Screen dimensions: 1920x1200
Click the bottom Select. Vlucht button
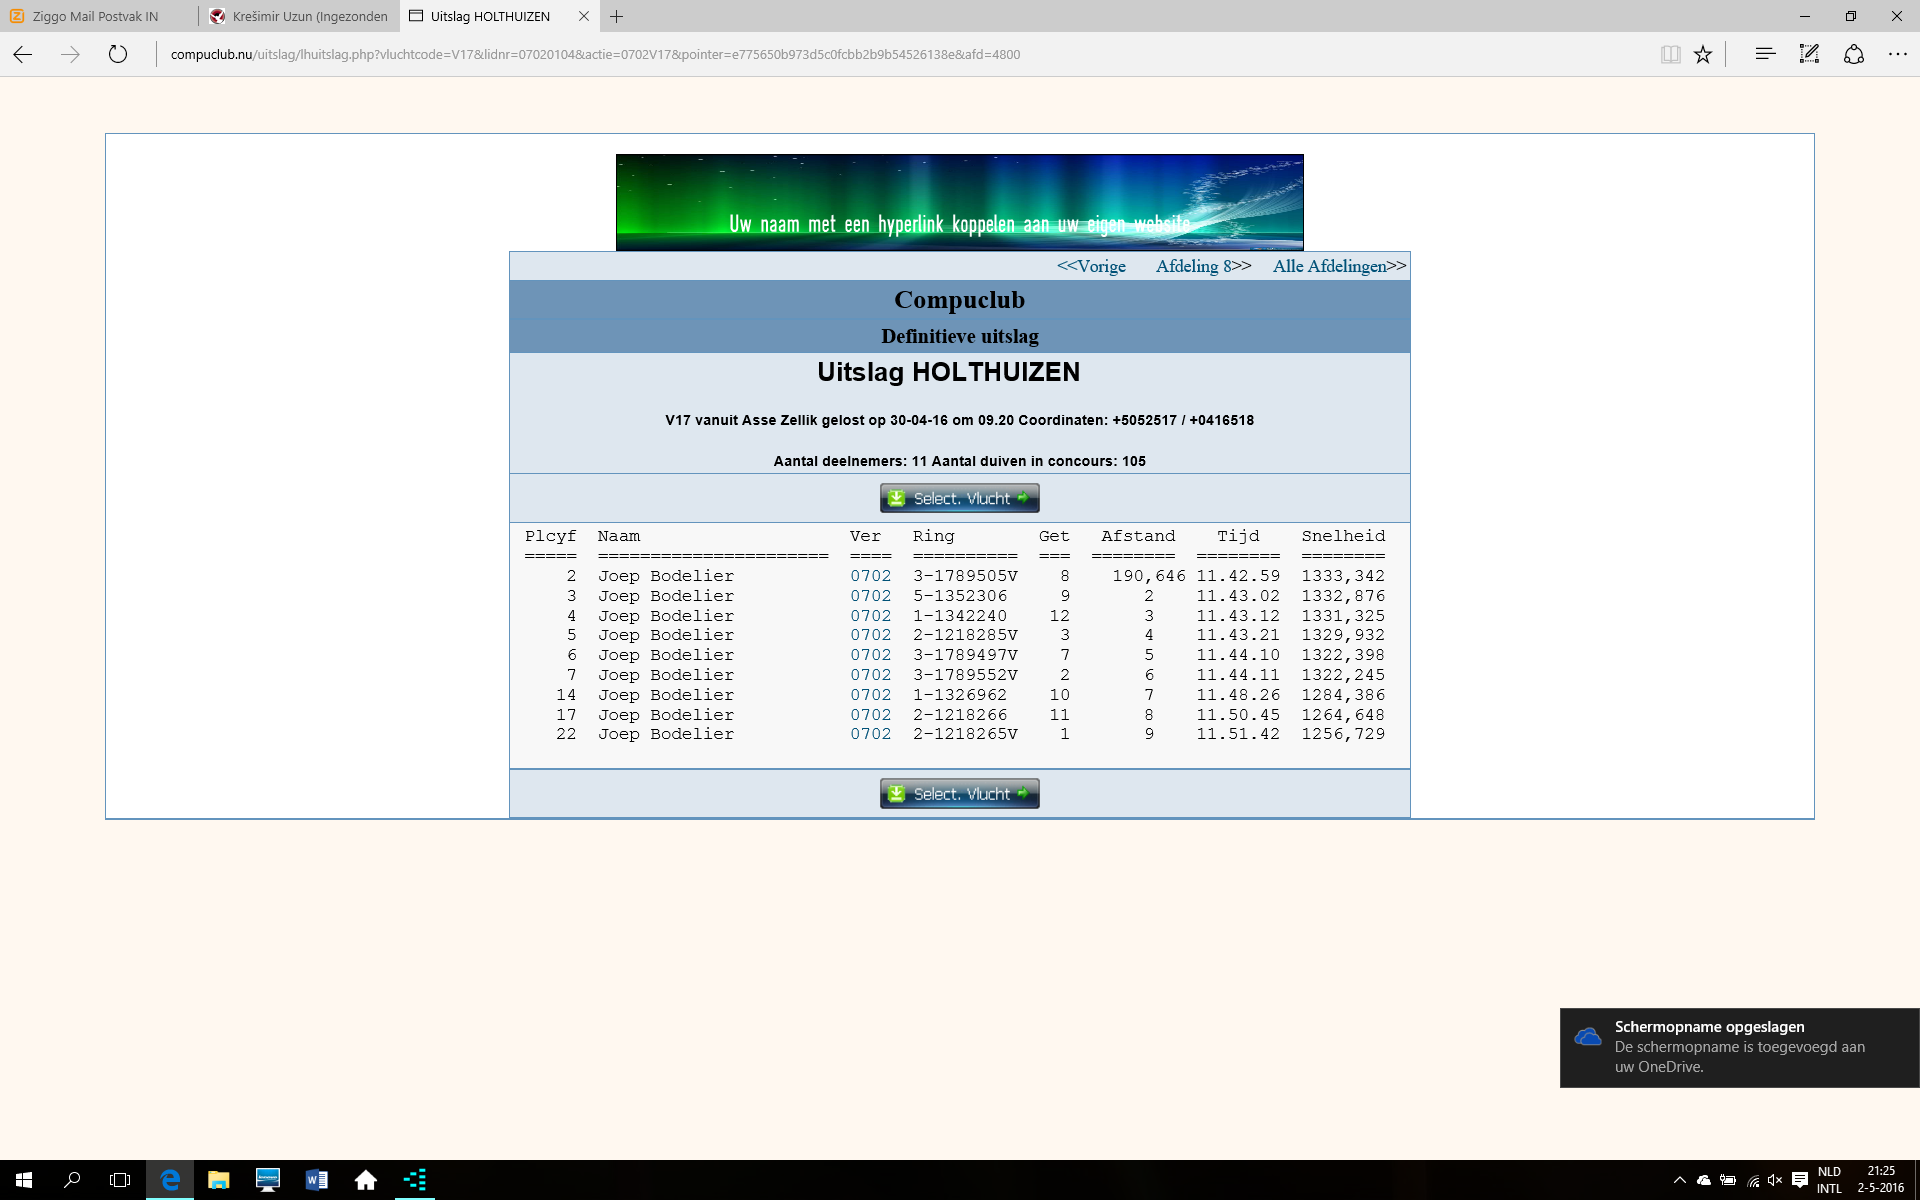tap(960, 794)
